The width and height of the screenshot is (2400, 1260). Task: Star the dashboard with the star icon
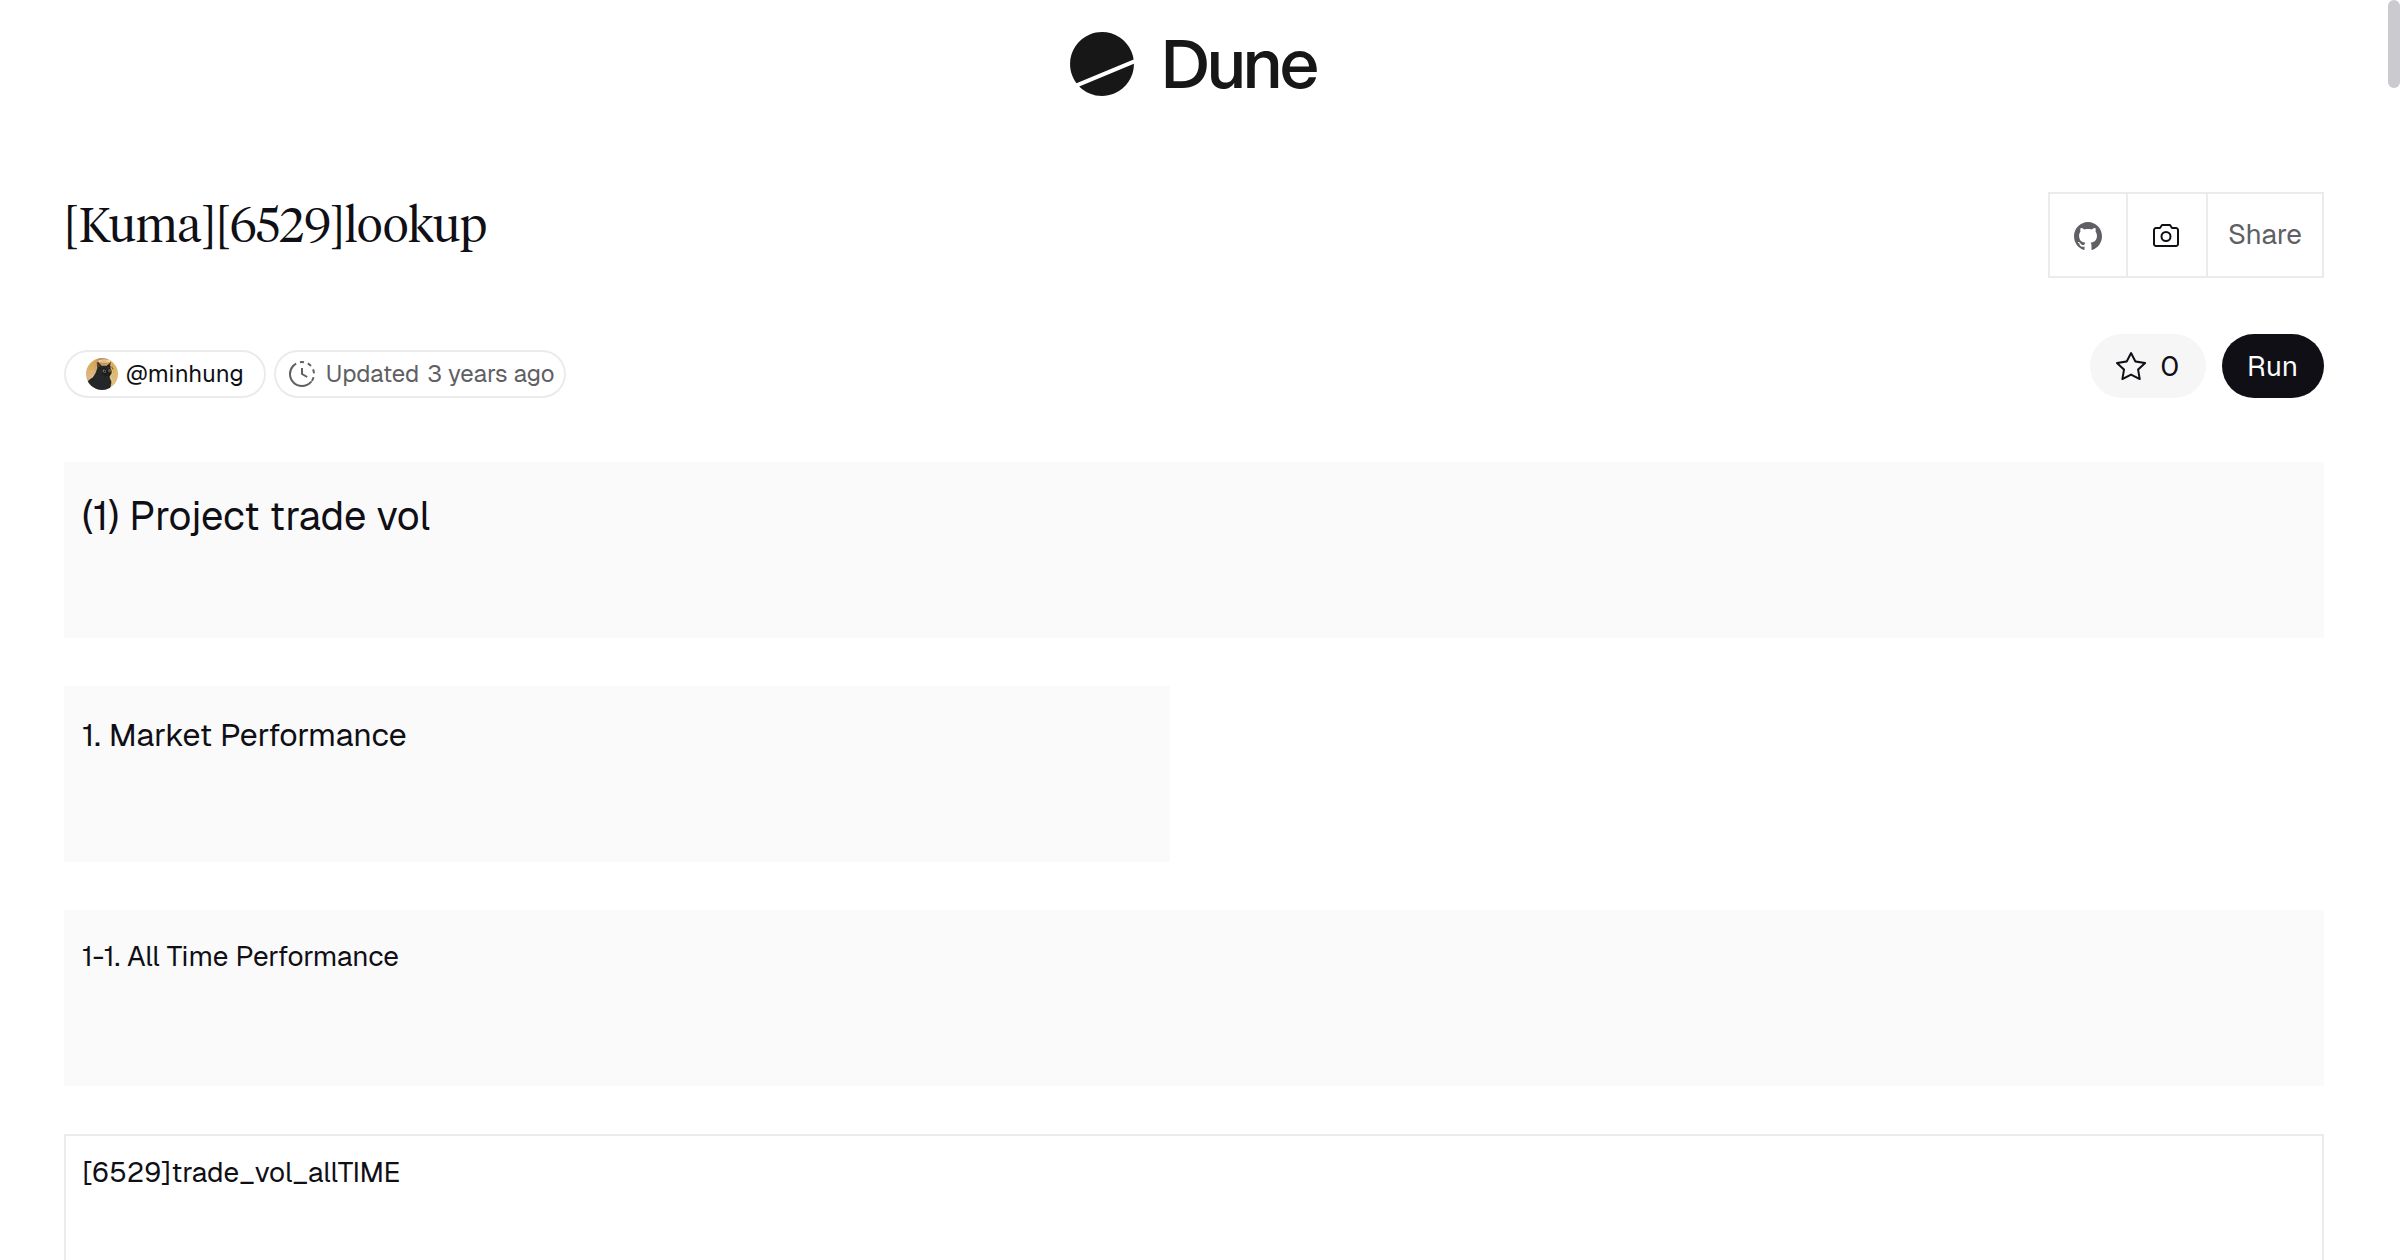click(2130, 367)
